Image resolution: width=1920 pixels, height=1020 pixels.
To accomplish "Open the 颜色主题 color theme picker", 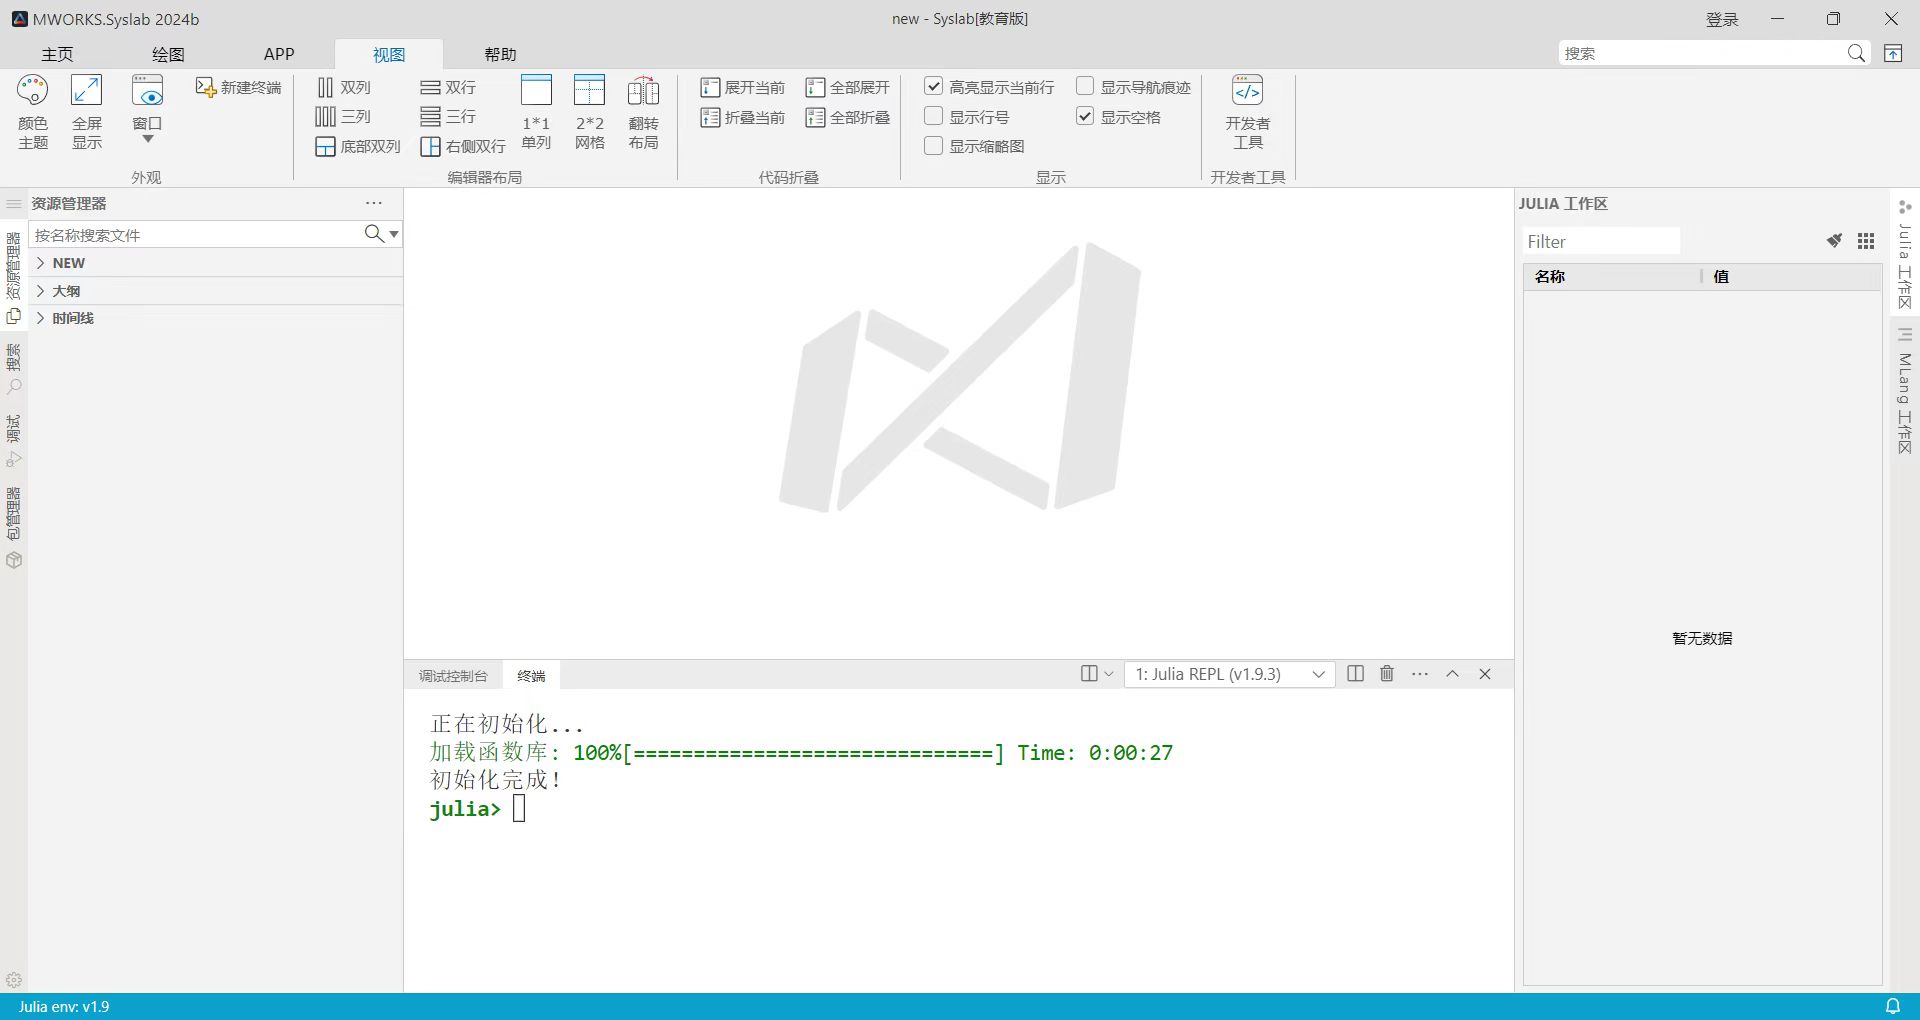I will pyautogui.click(x=32, y=111).
